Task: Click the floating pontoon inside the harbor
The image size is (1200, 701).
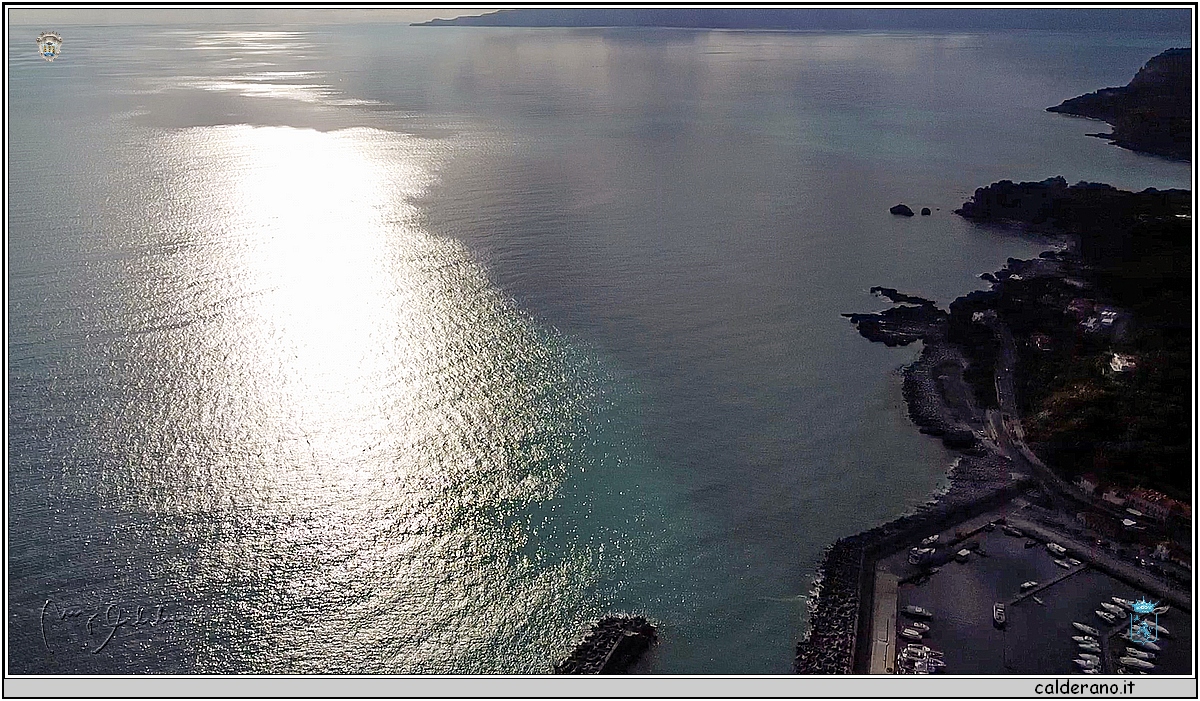Action: coord(1047,583)
